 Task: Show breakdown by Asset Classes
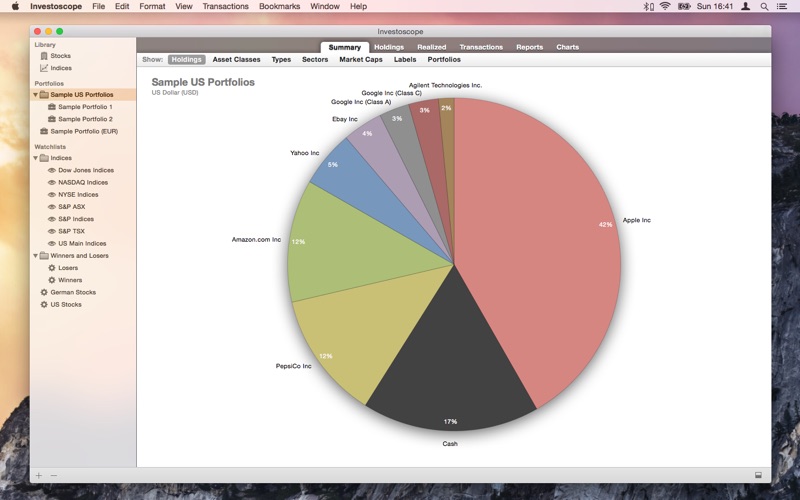pos(236,60)
